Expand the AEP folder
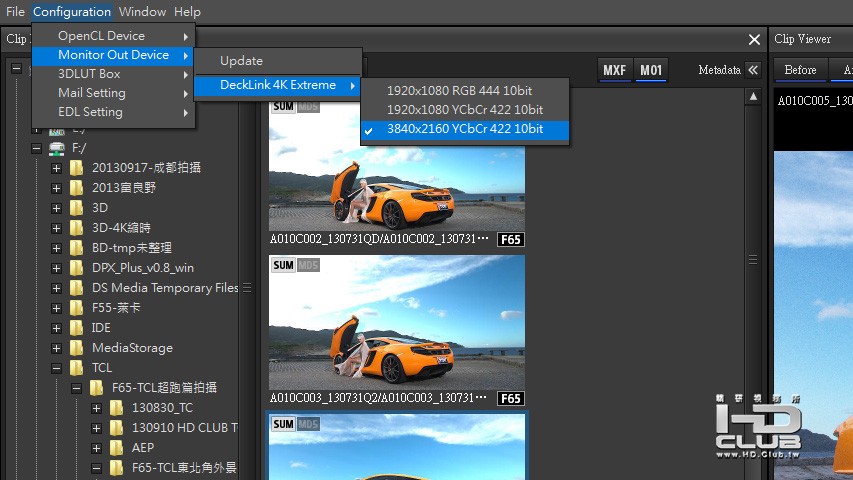This screenshot has width=853, height=480. pyautogui.click(x=96, y=448)
